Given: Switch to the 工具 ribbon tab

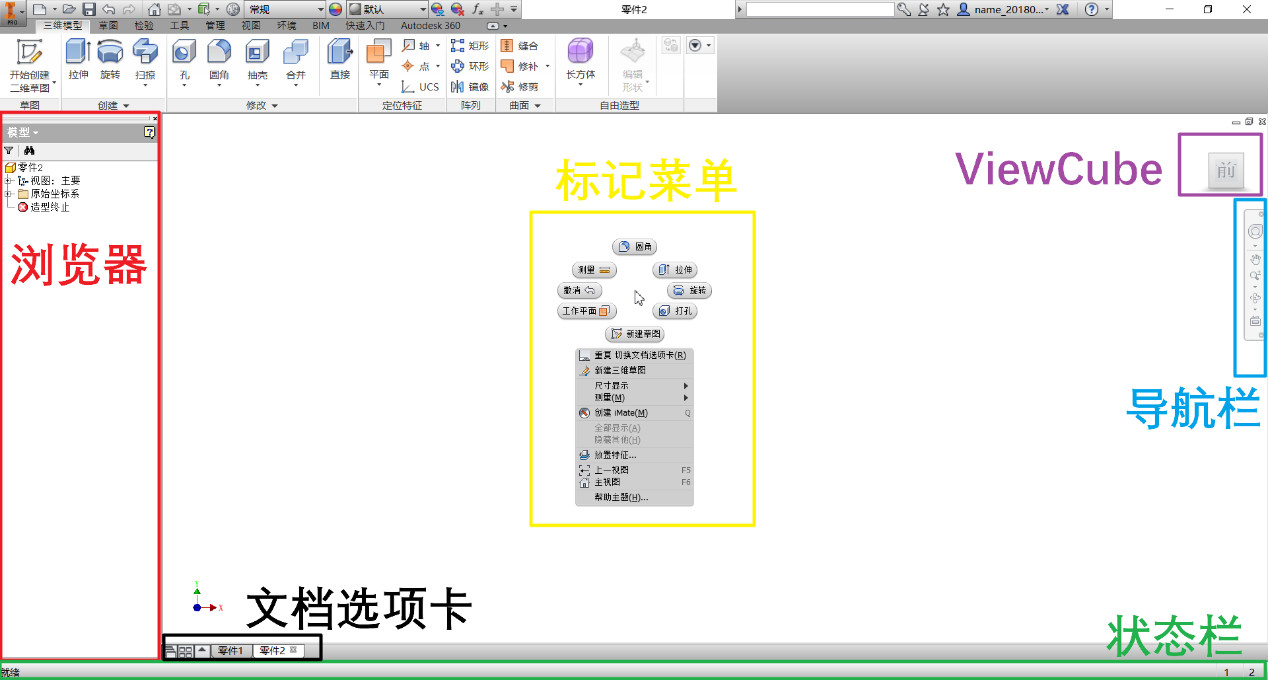Looking at the screenshot, I should pyautogui.click(x=179, y=25).
